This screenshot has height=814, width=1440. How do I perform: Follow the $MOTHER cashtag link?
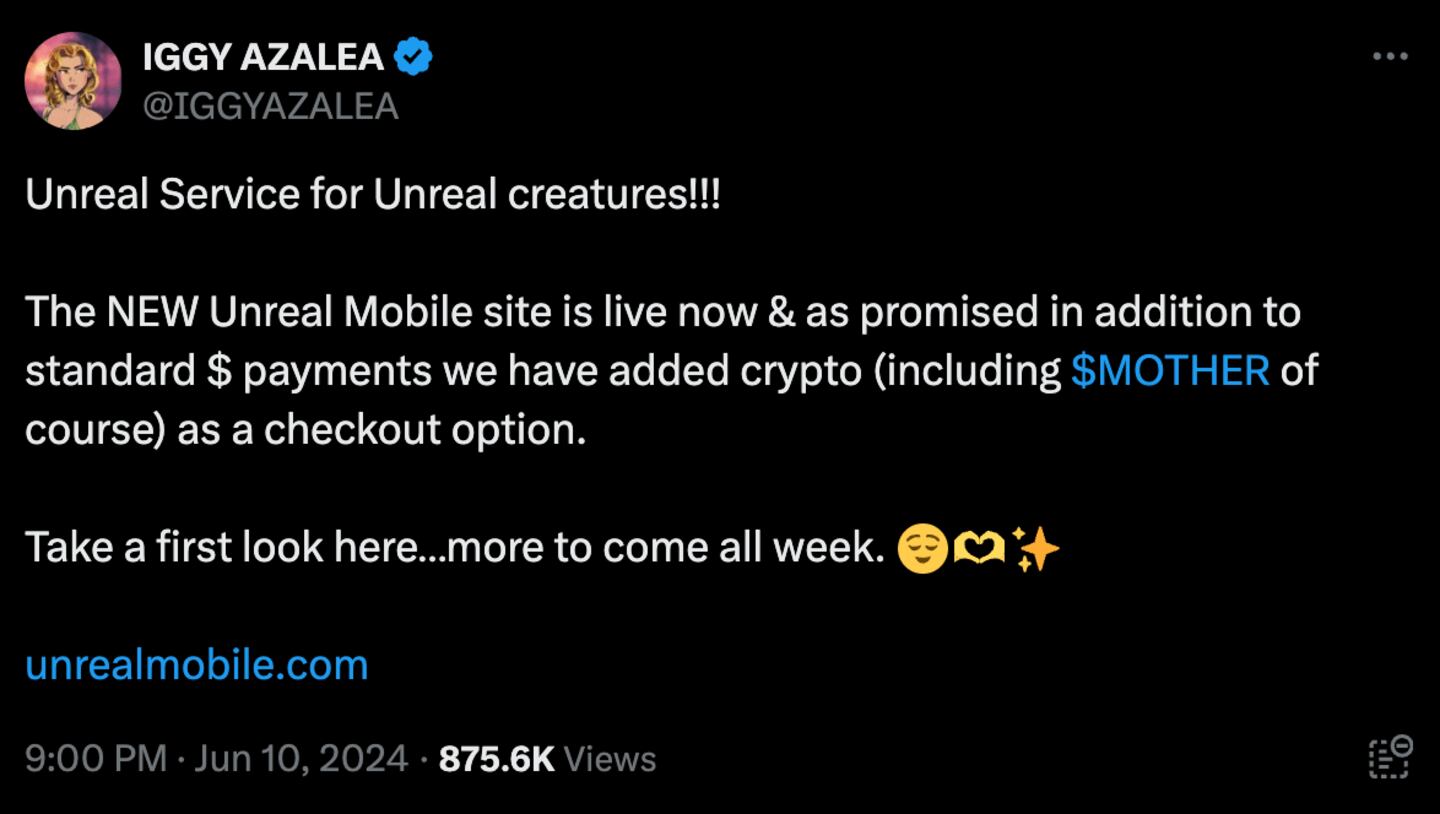pyautogui.click(x=1170, y=371)
